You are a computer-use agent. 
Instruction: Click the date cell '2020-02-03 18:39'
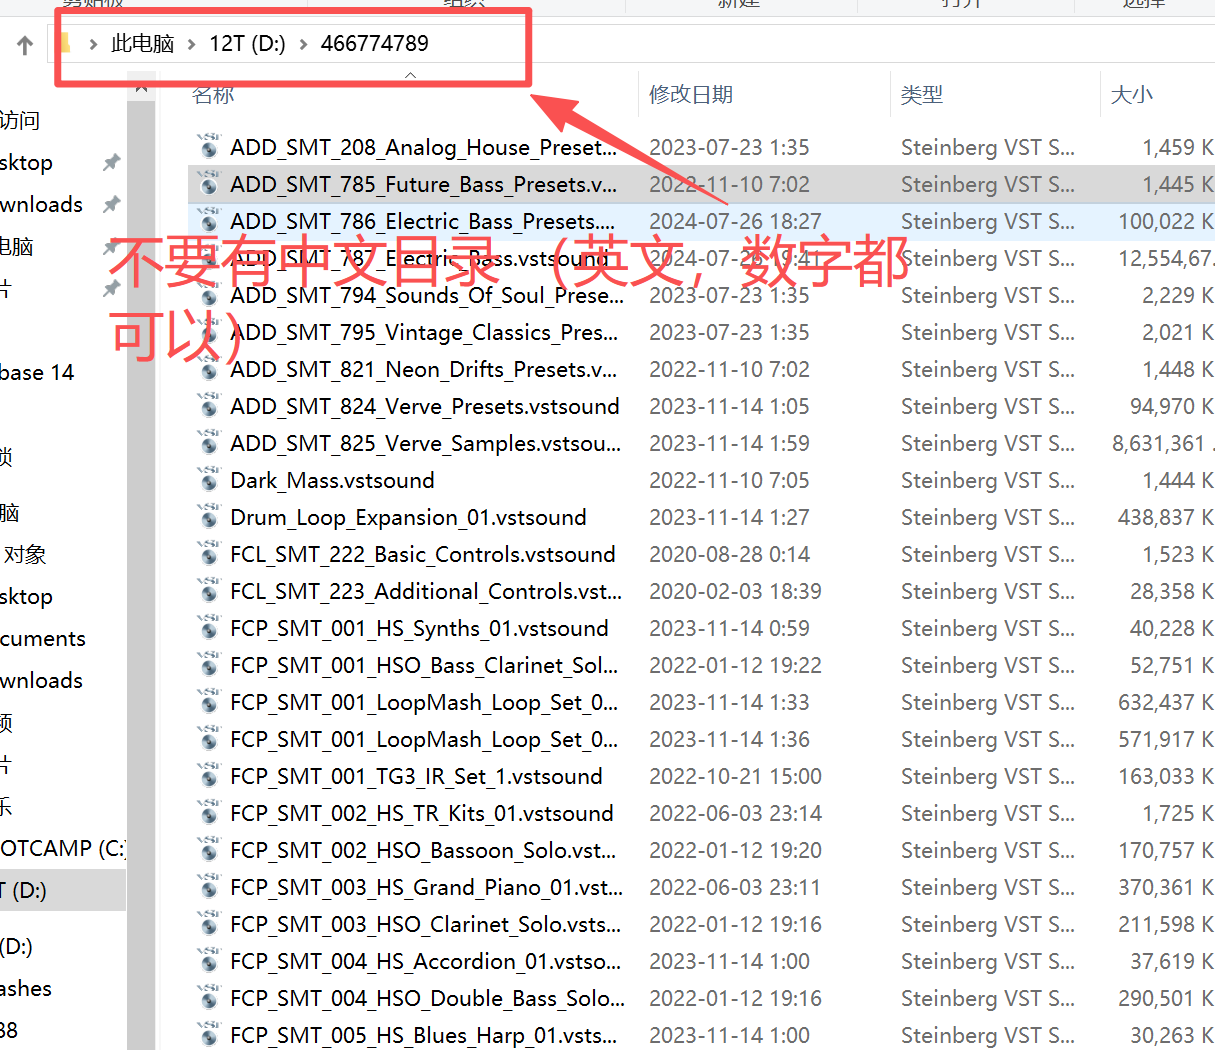[x=735, y=591]
